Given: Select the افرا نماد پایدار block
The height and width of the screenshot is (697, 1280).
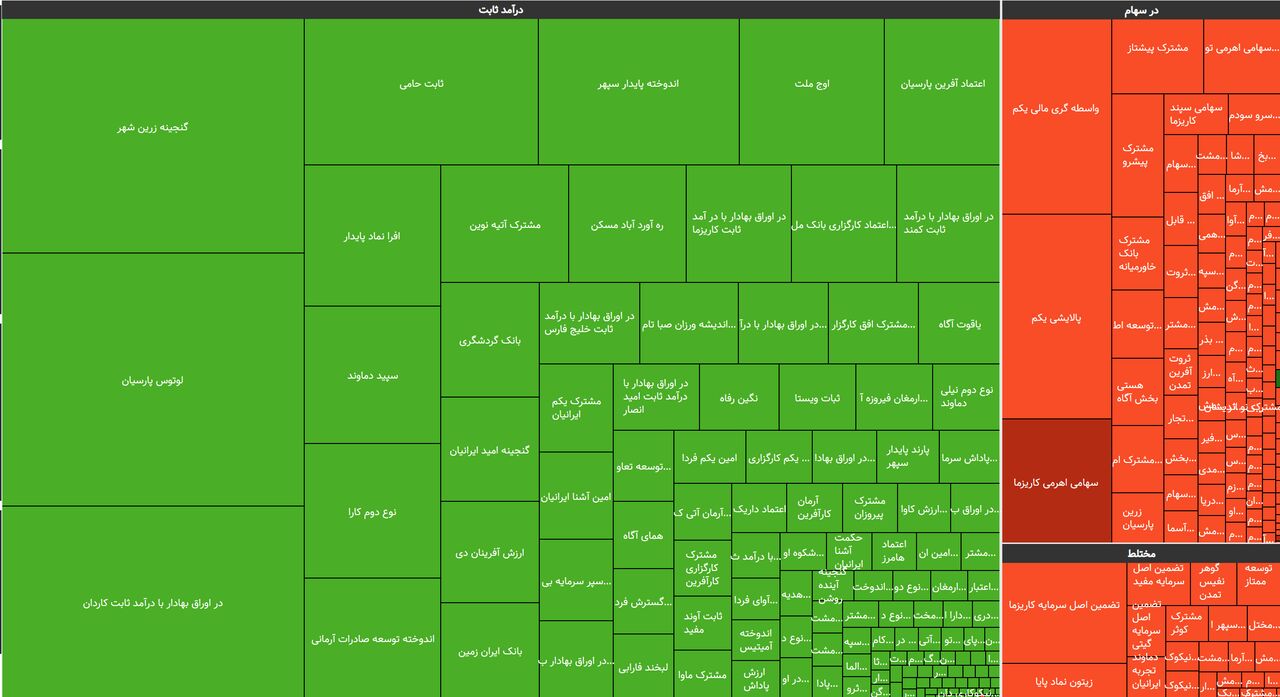Looking at the screenshot, I should (x=372, y=237).
